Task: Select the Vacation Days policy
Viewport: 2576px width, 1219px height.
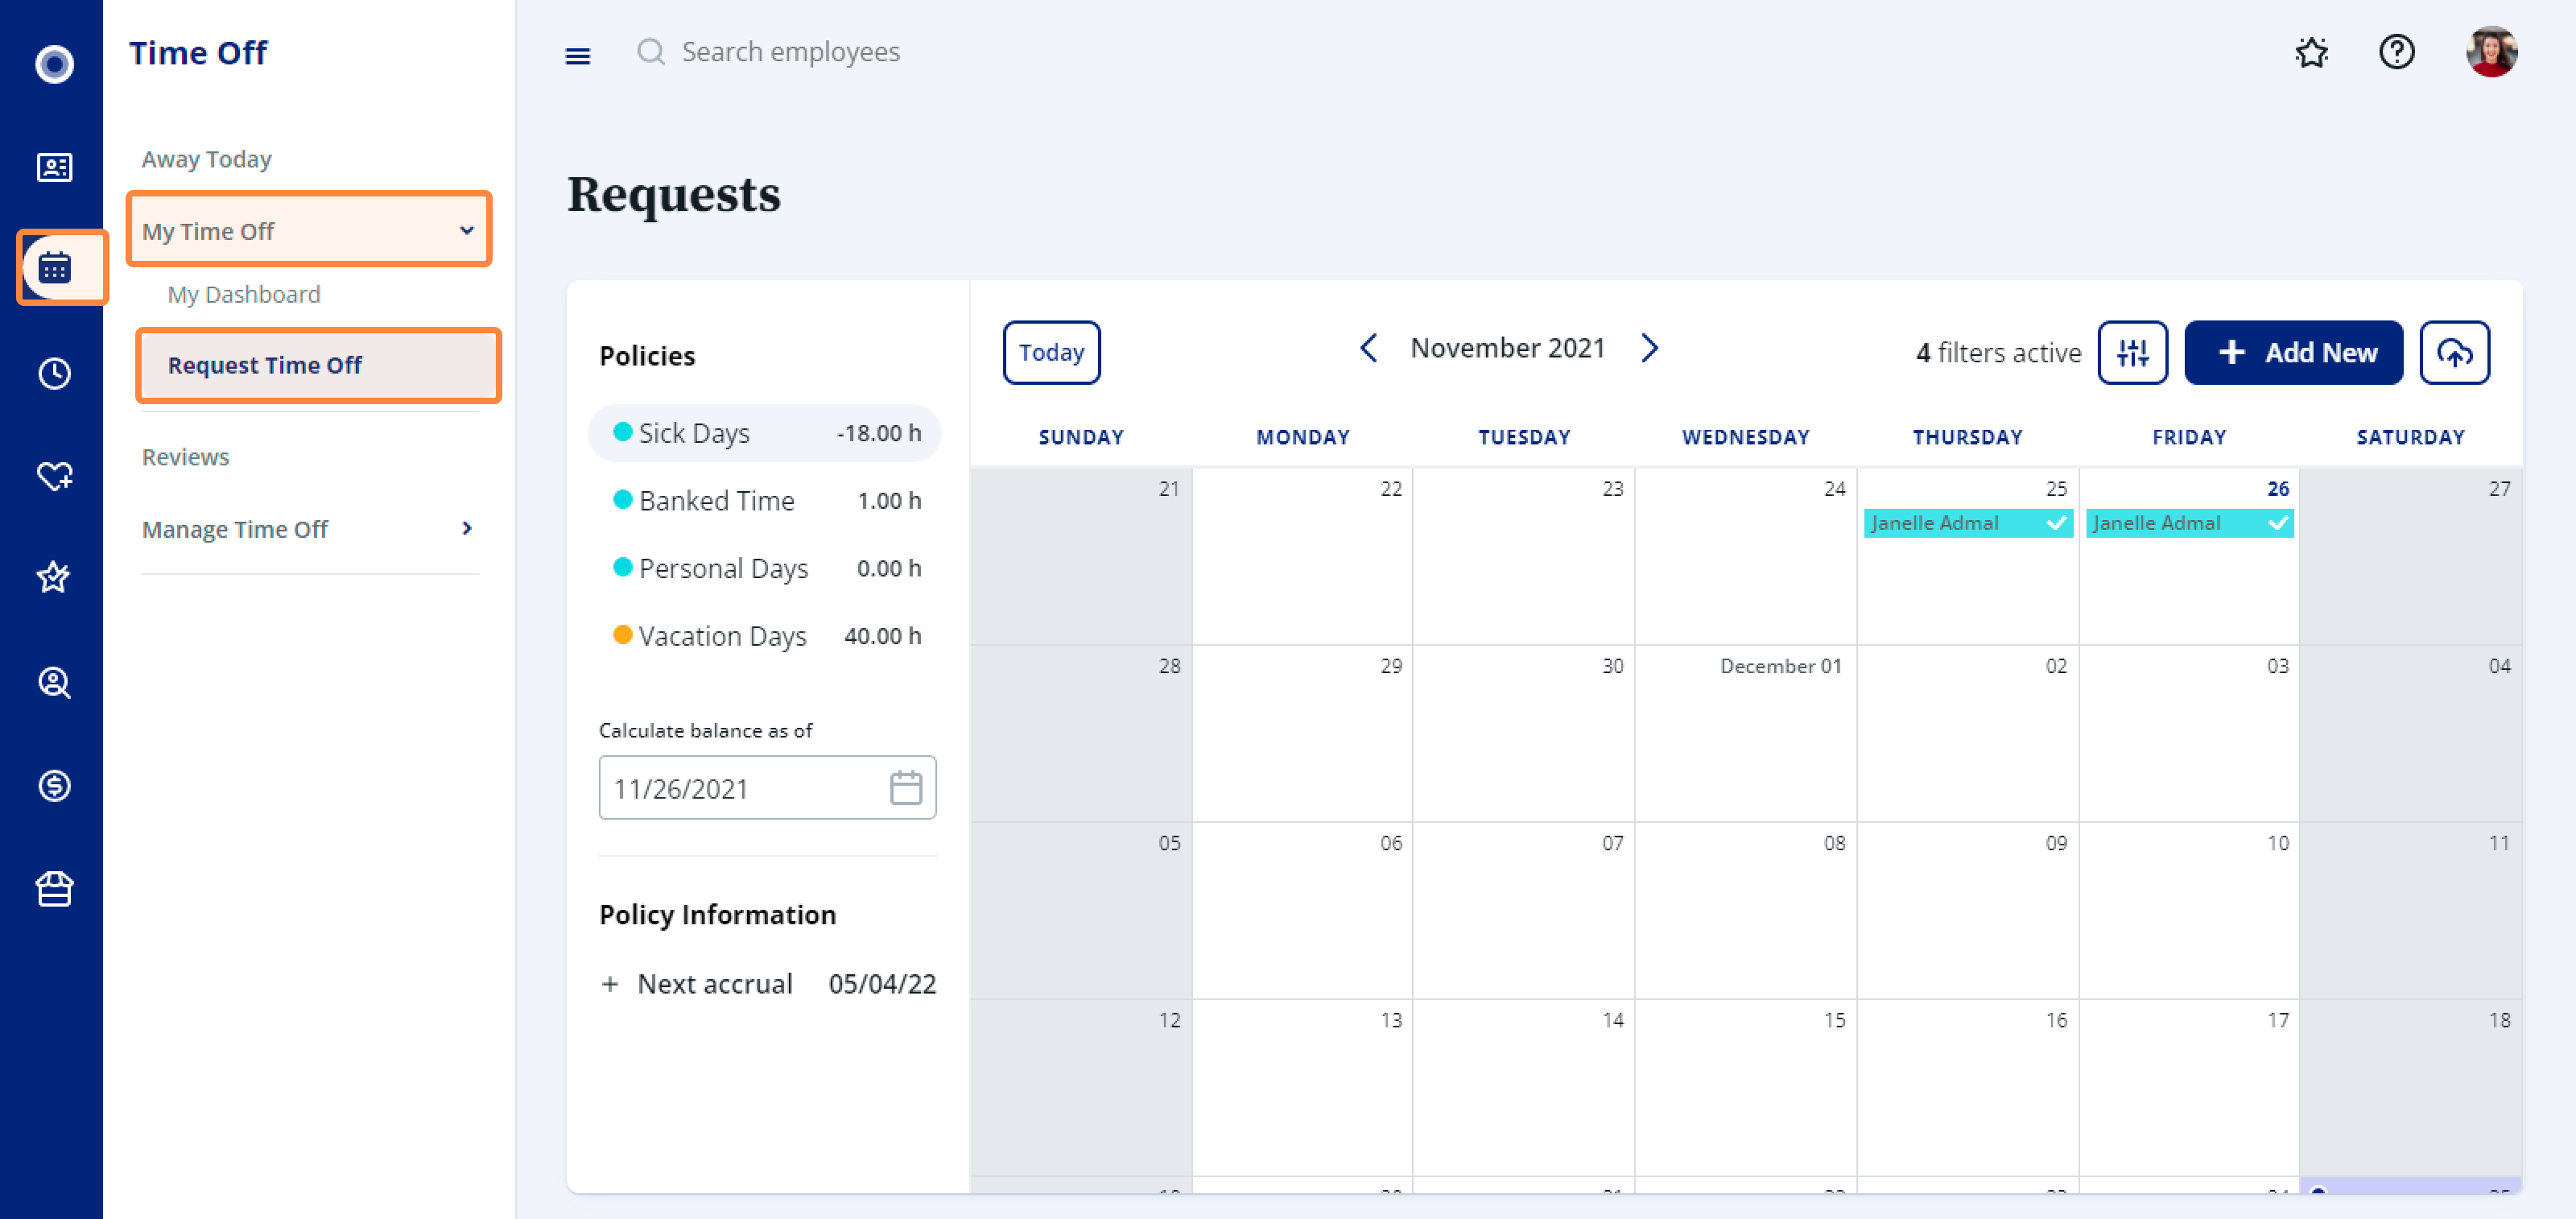Action: click(x=765, y=636)
